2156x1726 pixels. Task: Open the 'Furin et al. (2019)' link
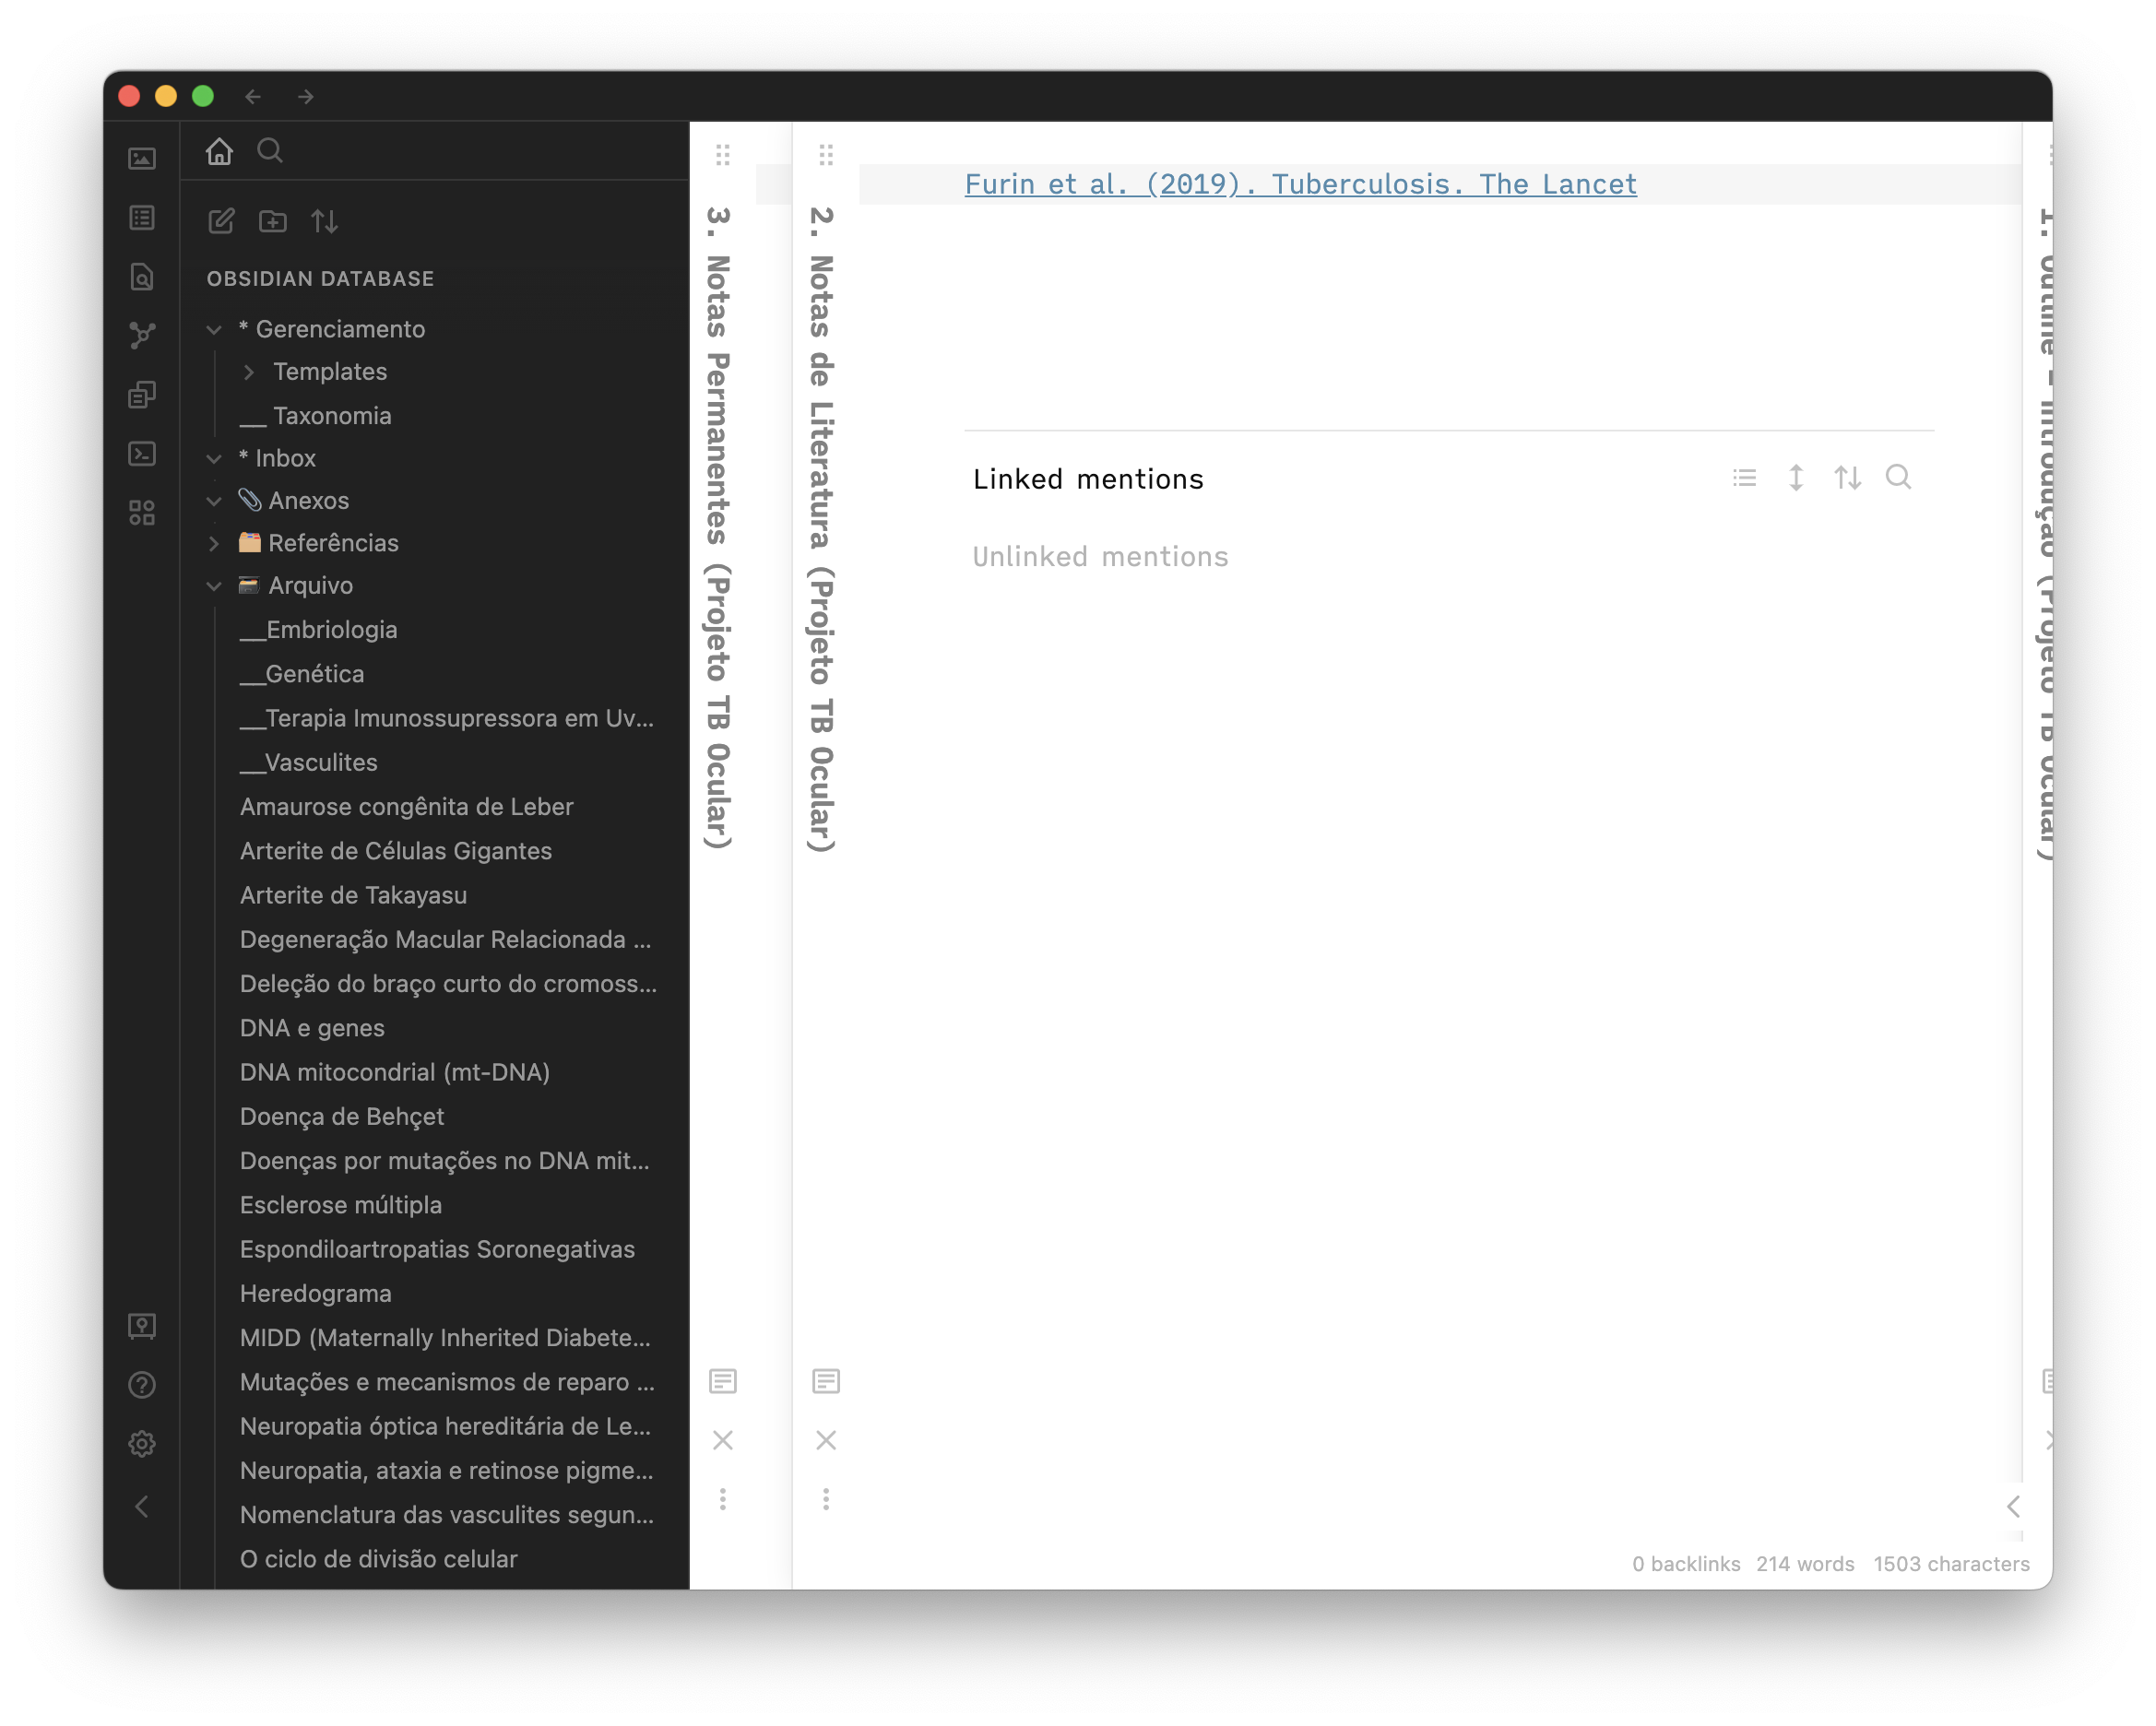coord(1299,184)
